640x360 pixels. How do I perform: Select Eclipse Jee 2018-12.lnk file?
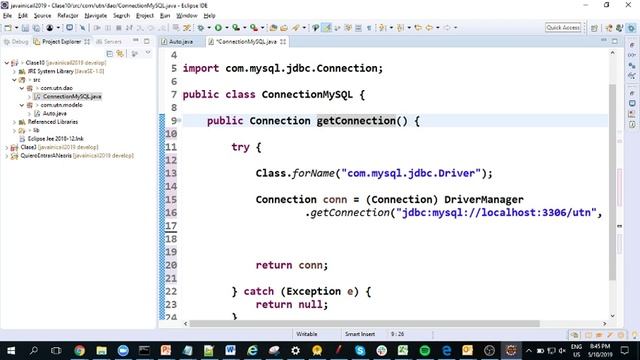(x=56, y=139)
